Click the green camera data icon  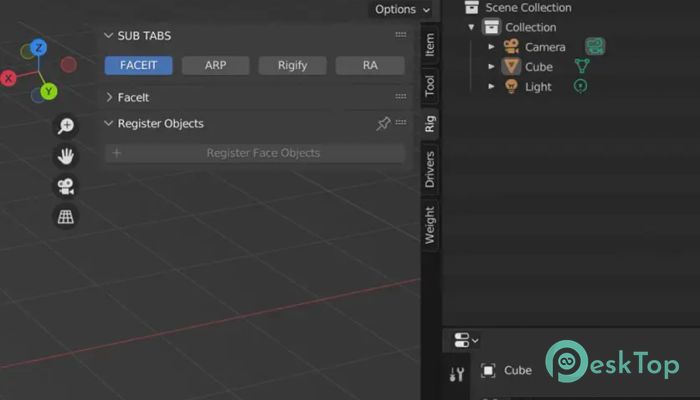pos(595,46)
